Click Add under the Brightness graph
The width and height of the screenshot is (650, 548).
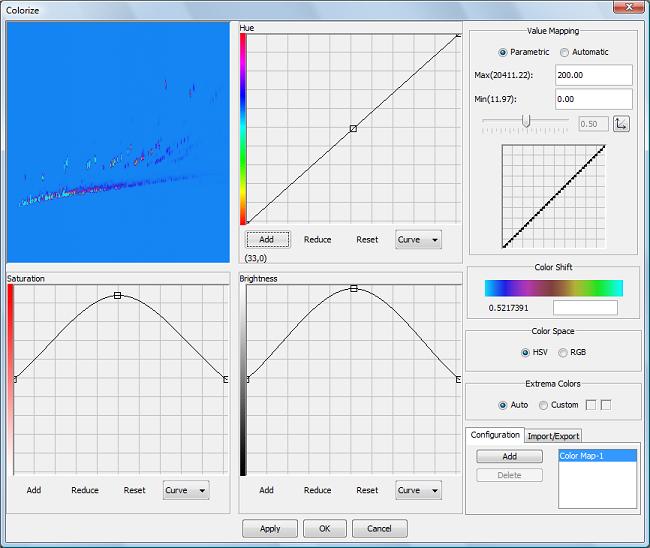[x=267, y=490]
